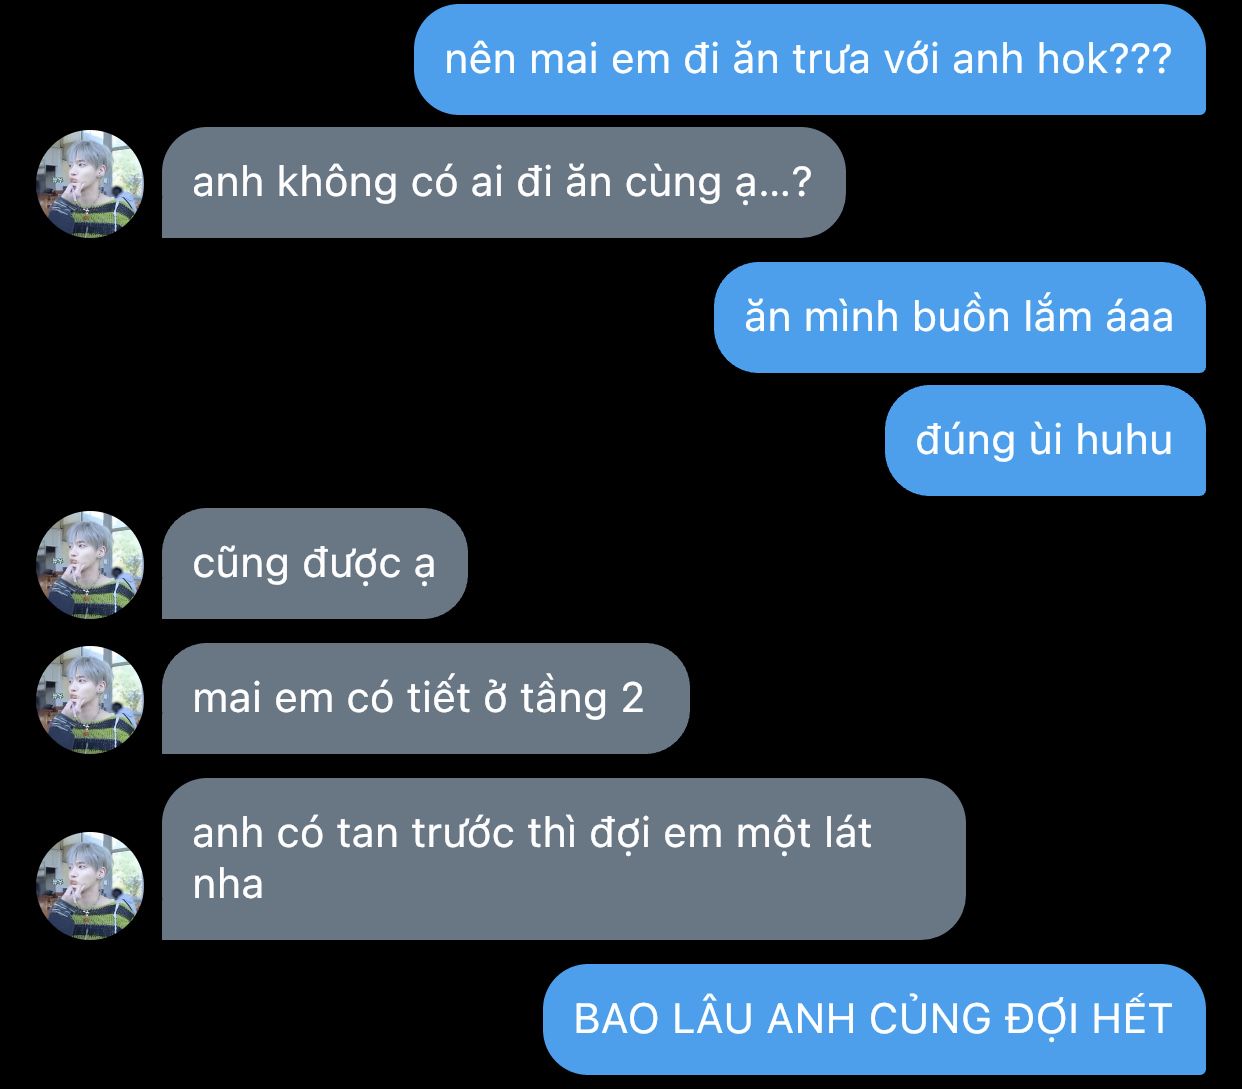Click the two-line message ending with "nha"
The width and height of the screenshot is (1242, 1089).
[563, 859]
